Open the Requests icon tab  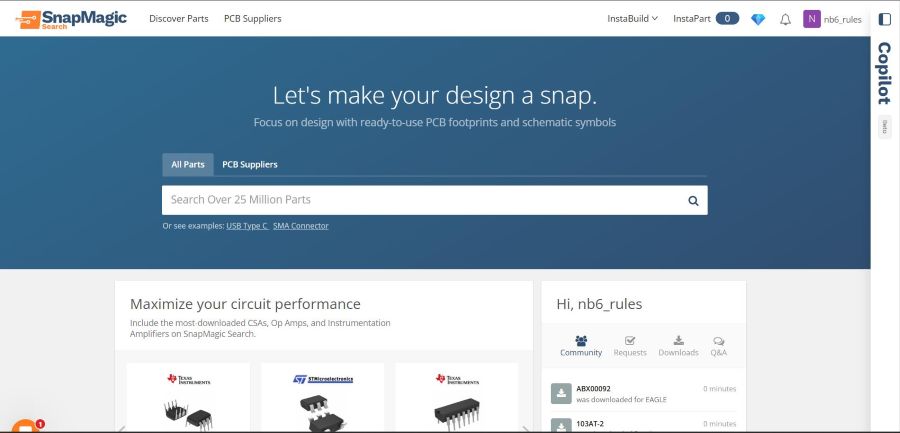coord(630,345)
